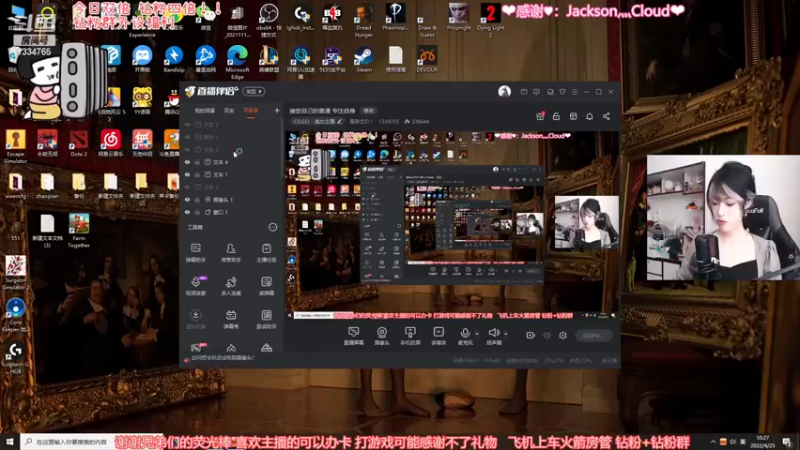Open the notification bell icon

tap(589, 116)
